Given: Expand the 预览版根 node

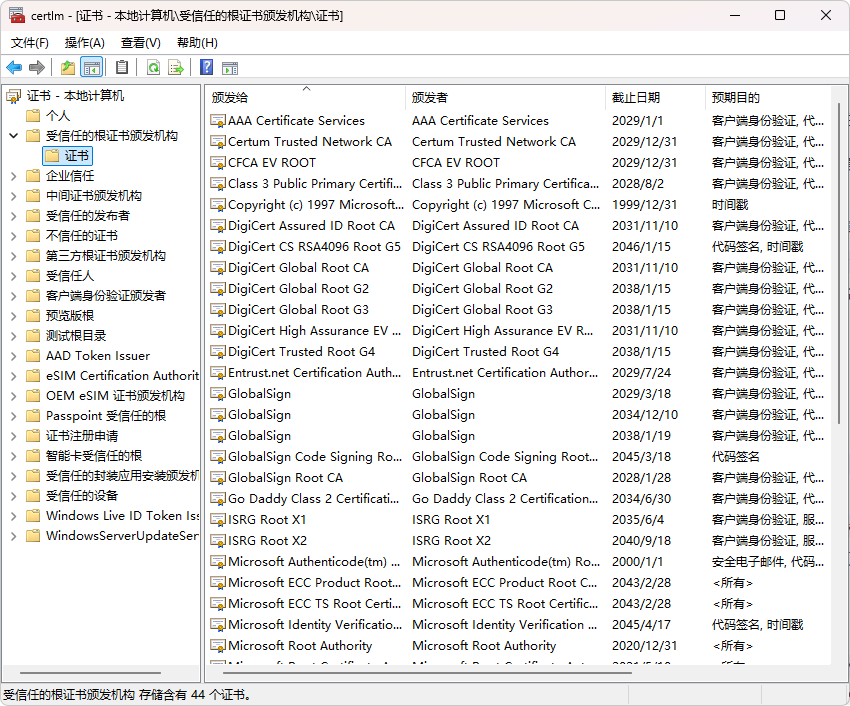Looking at the screenshot, I should 14,316.
